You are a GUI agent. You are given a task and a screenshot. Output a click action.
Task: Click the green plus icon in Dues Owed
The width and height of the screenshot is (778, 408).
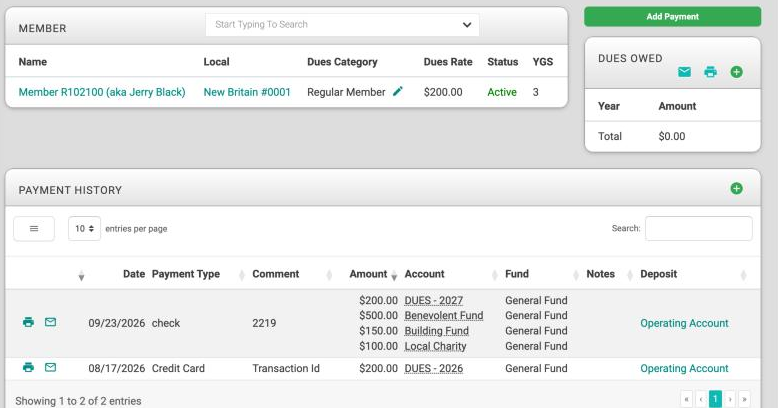736,72
